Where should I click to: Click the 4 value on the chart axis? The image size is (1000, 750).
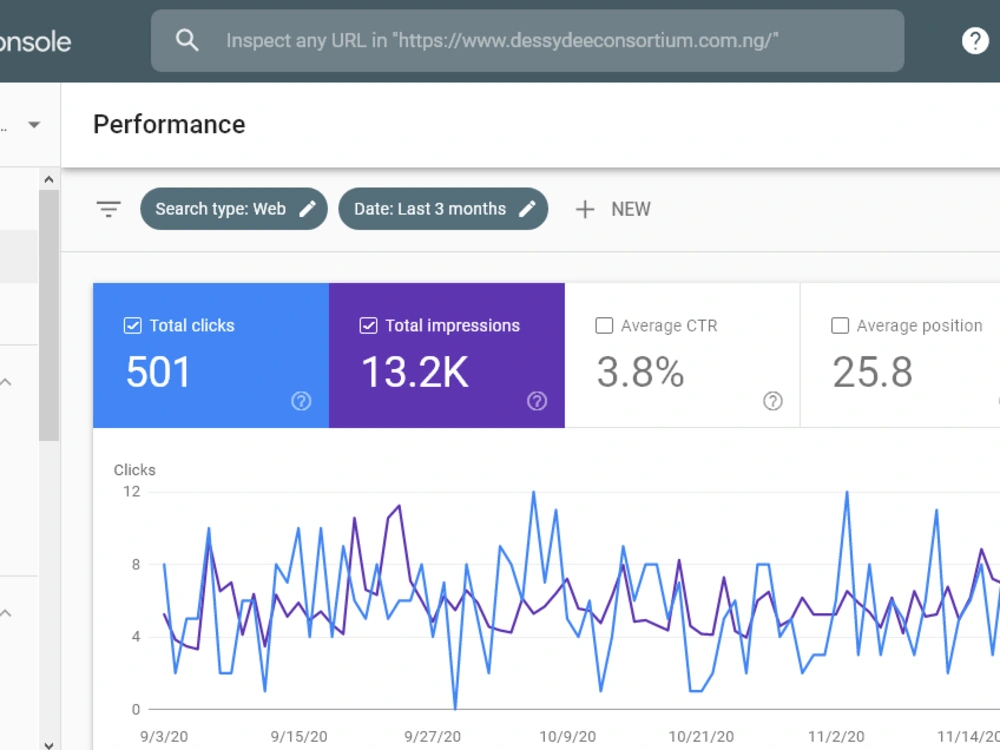click(x=136, y=636)
